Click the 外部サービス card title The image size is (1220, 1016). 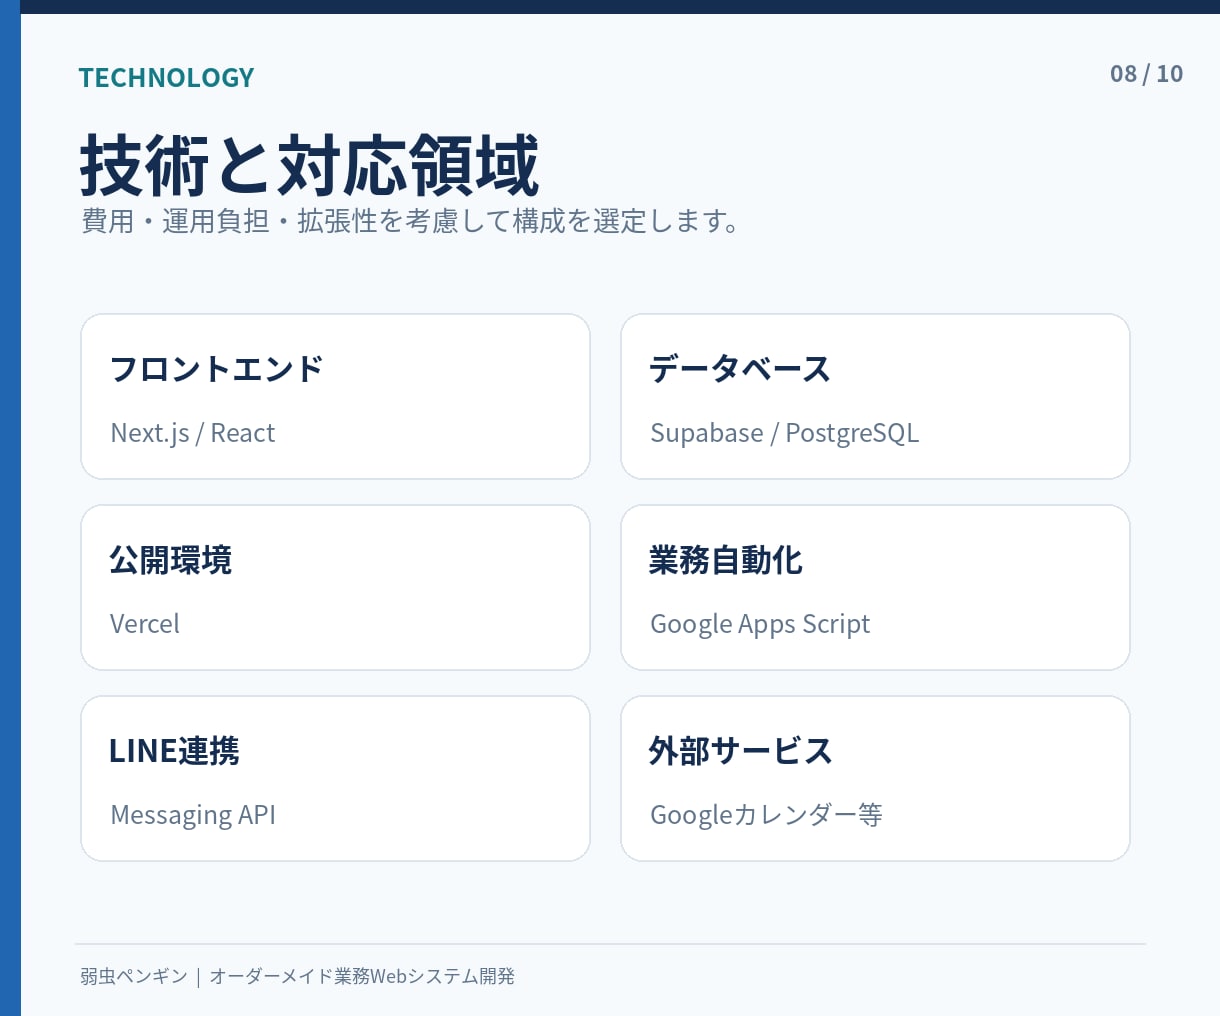740,751
